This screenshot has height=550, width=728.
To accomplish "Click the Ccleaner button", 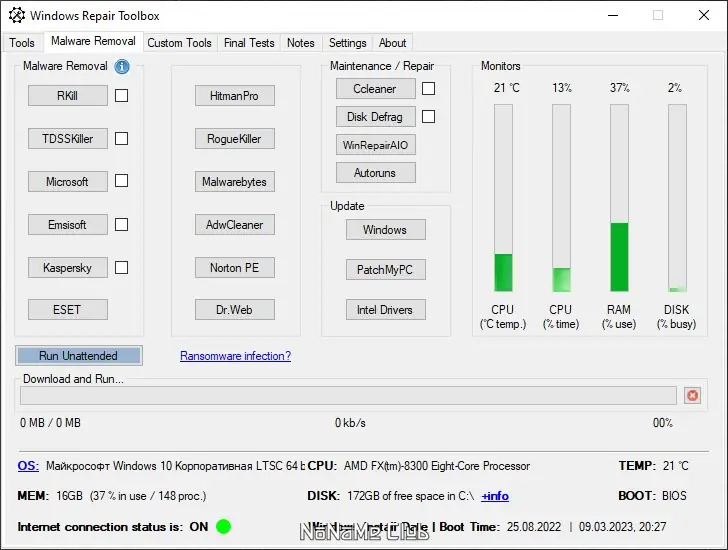I will coord(376,89).
